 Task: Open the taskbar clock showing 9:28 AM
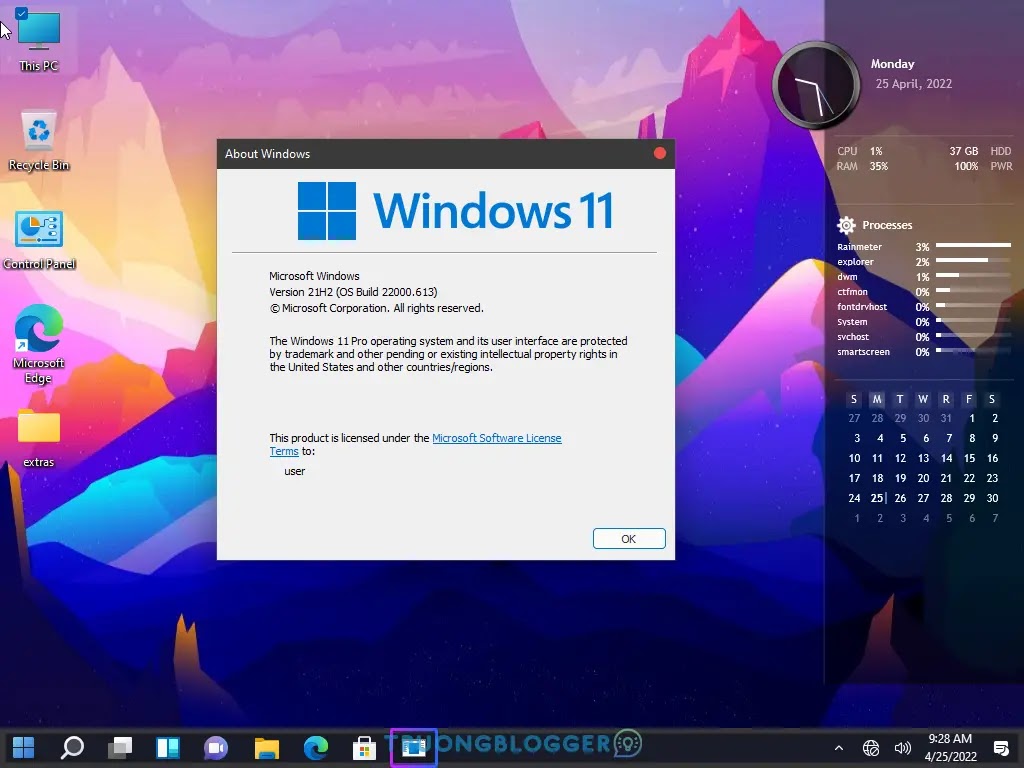pyautogui.click(x=951, y=748)
